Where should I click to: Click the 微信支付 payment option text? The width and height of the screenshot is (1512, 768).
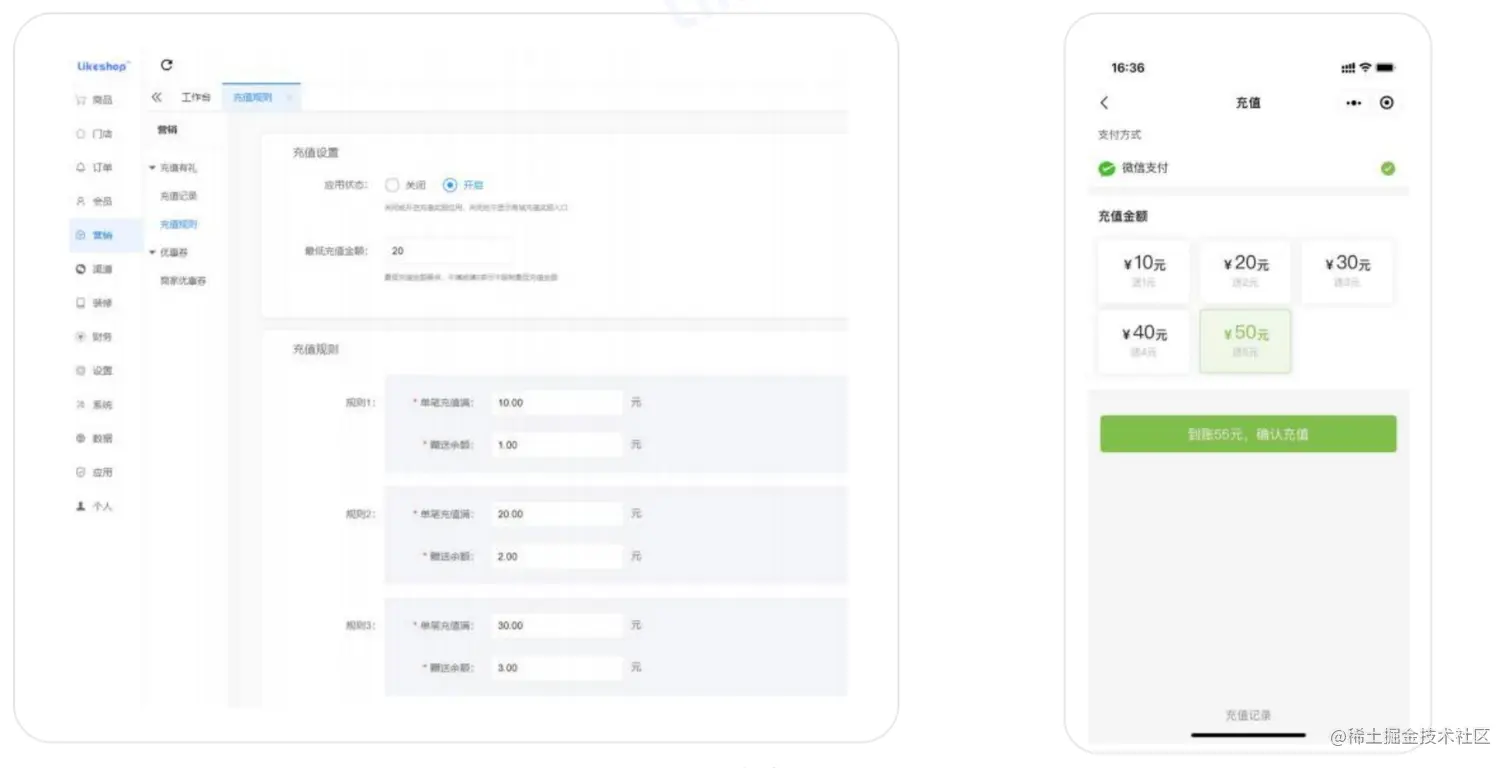point(1145,168)
